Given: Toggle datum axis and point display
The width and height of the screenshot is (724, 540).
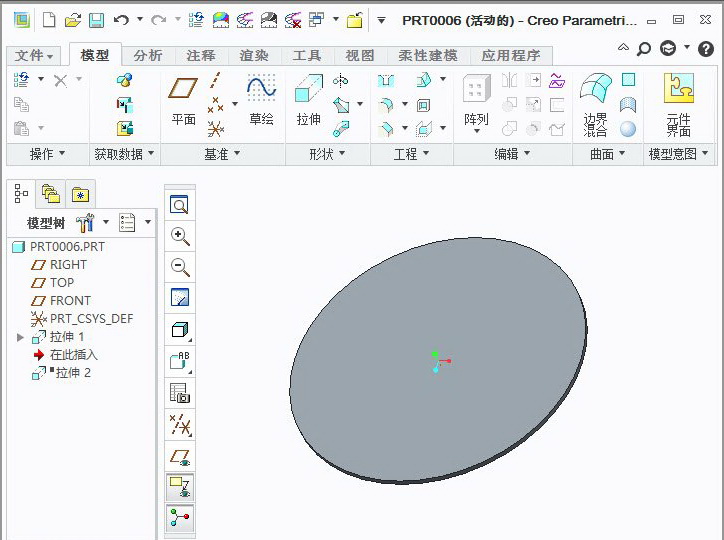Looking at the screenshot, I should 180,425.
